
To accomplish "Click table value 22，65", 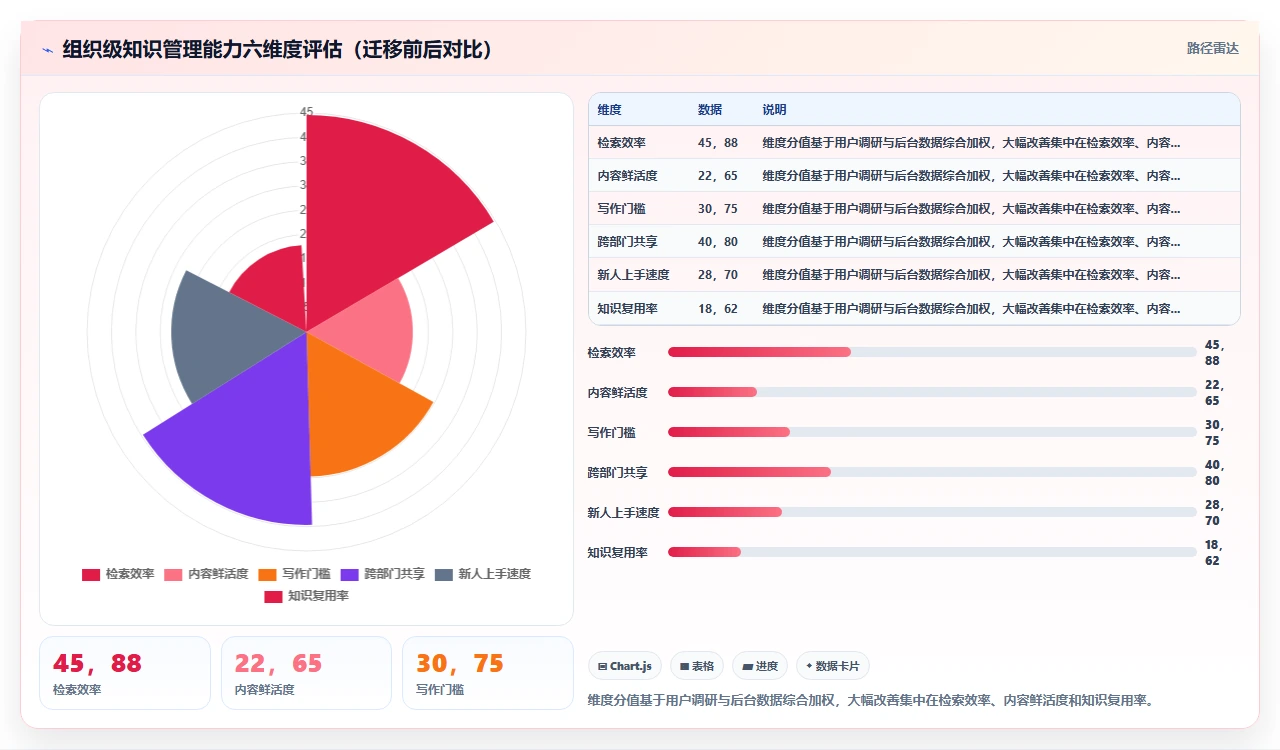I will coord(718,176).
